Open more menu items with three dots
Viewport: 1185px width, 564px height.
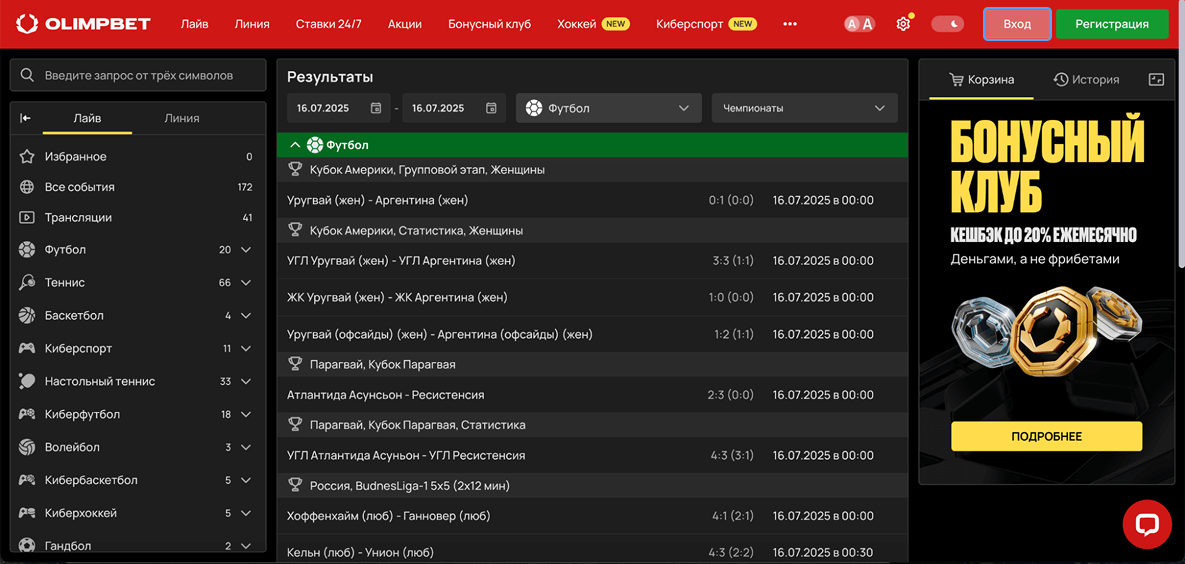[x=790, y=24]
